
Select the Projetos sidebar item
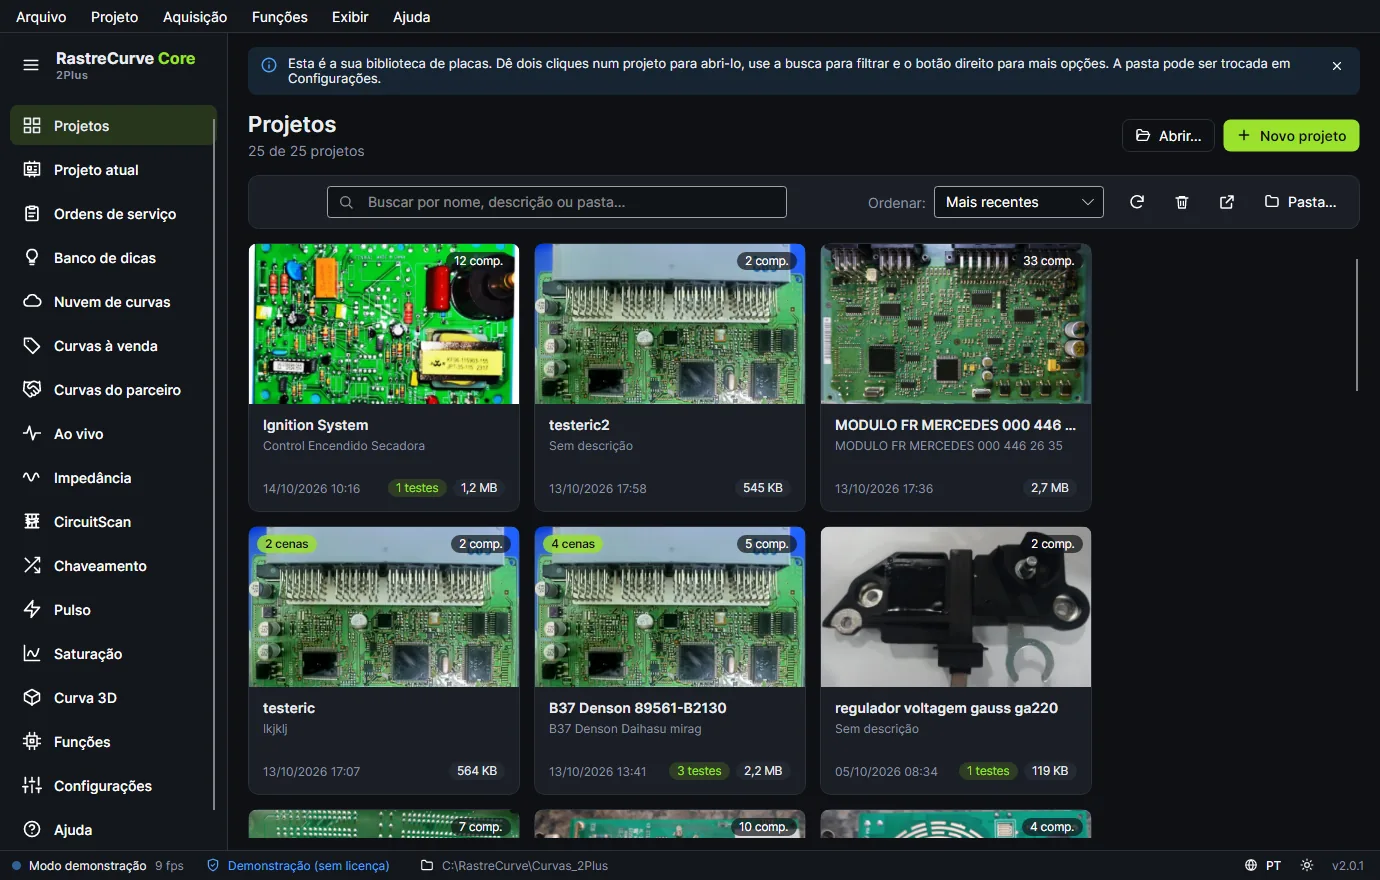(x=113, y=126)
